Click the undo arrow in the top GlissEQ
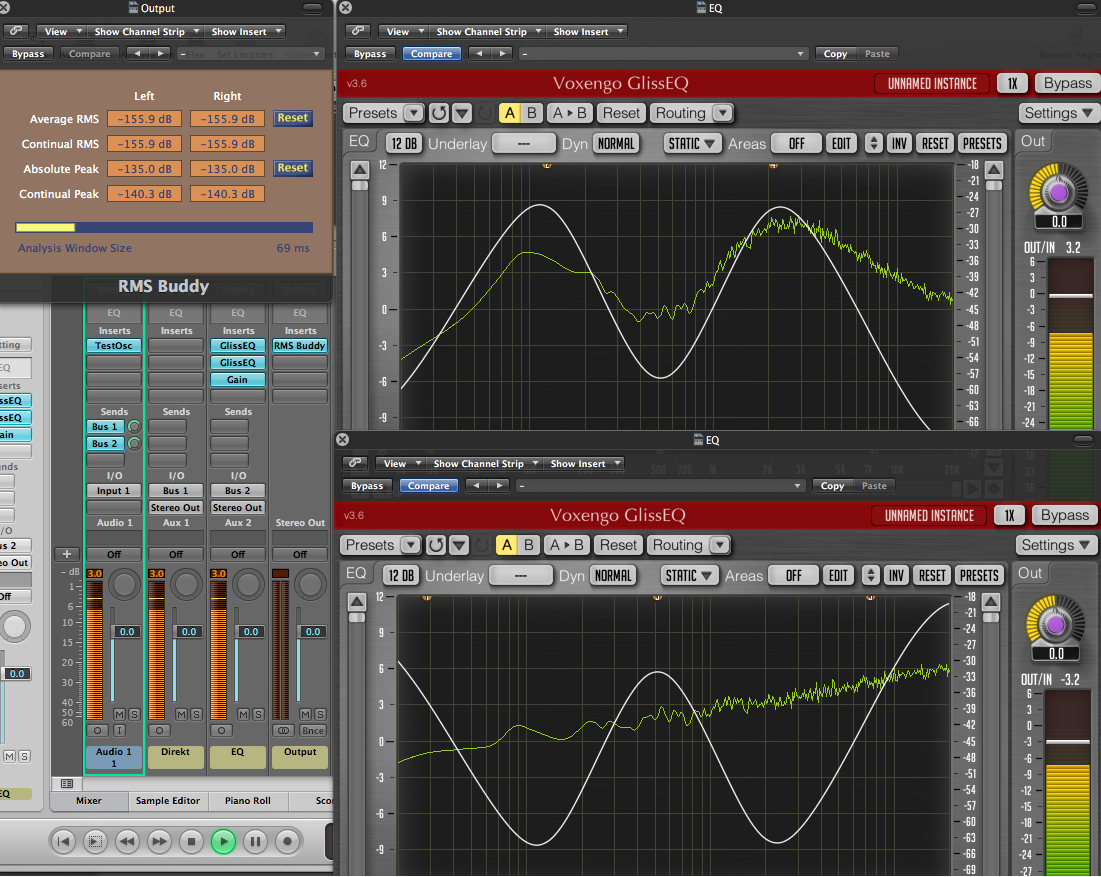The height and width of the screenshot is (877, 1101). click(x=440, y=113)
